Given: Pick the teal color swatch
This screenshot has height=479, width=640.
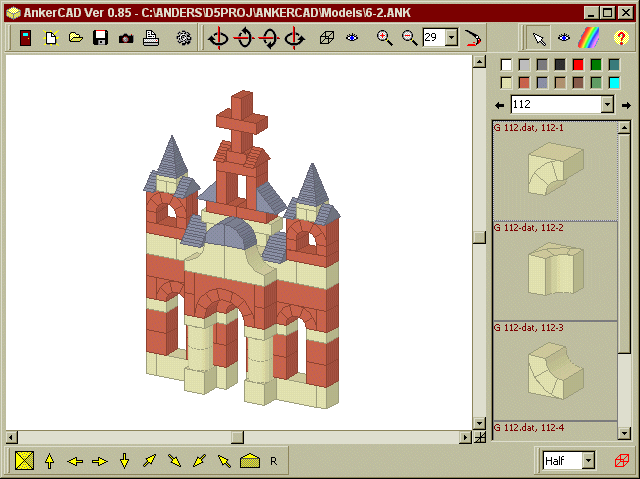Looking at the screenshot, I should [614, 64].
